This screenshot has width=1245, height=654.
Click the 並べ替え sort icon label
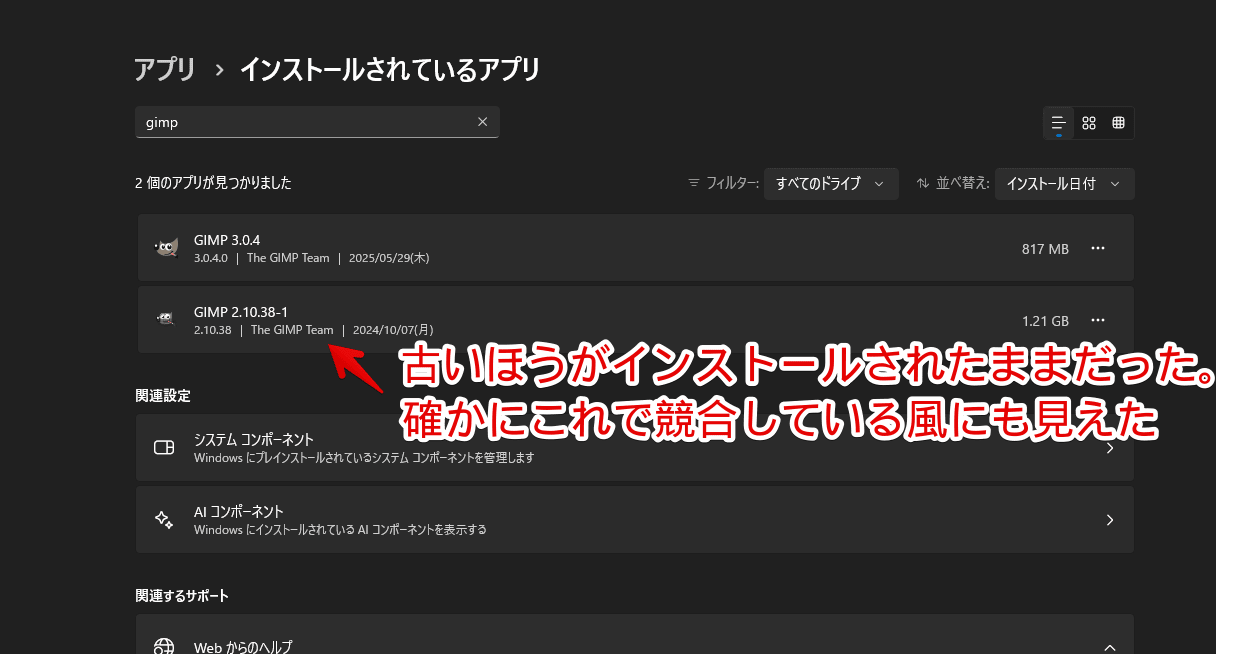953,184
